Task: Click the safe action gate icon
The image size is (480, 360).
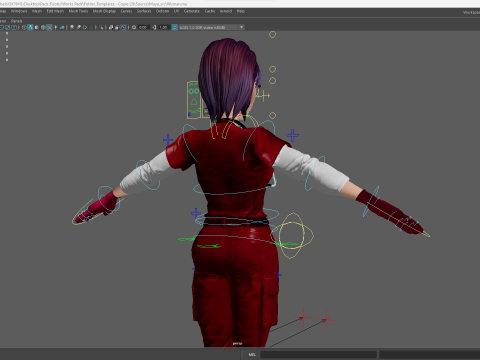Action: click(x=8, y=27)
